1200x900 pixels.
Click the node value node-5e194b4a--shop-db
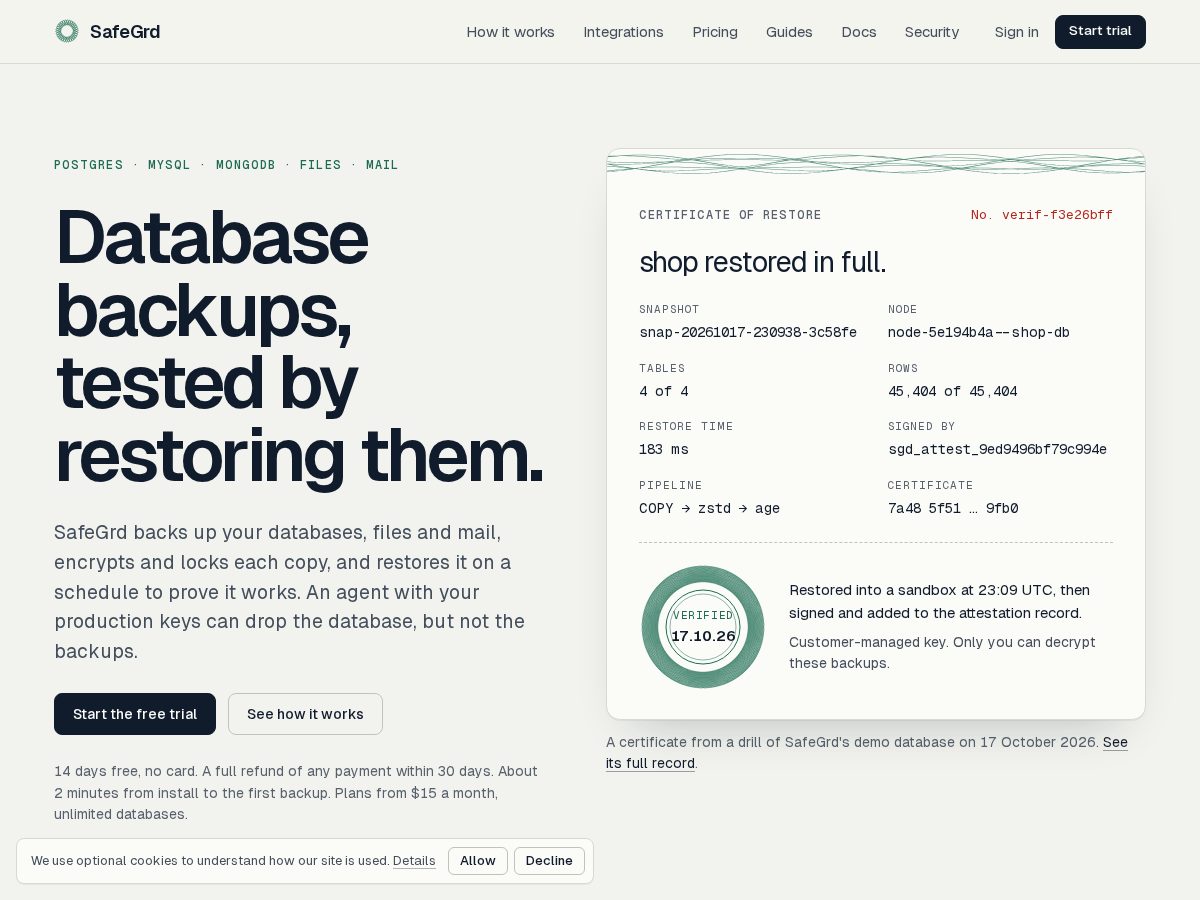point(979,332)
